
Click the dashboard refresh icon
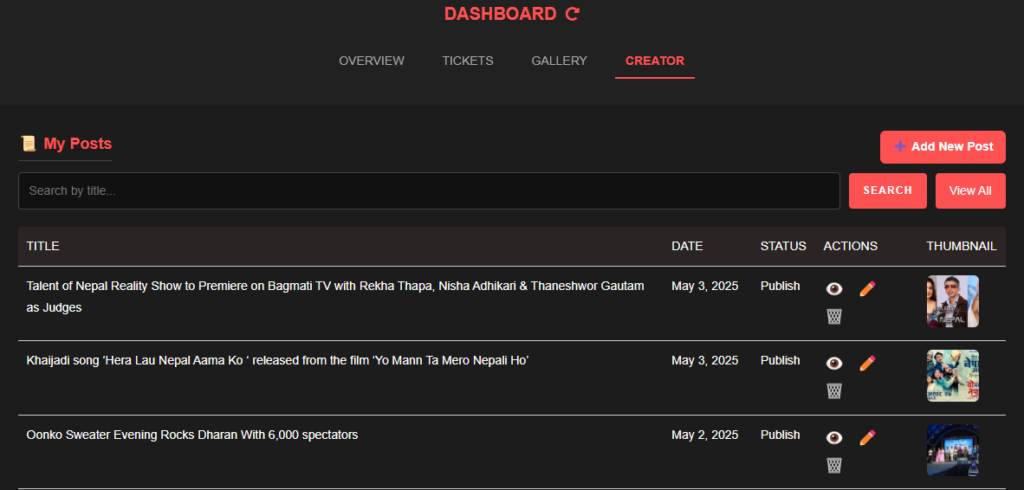(572, 14)
